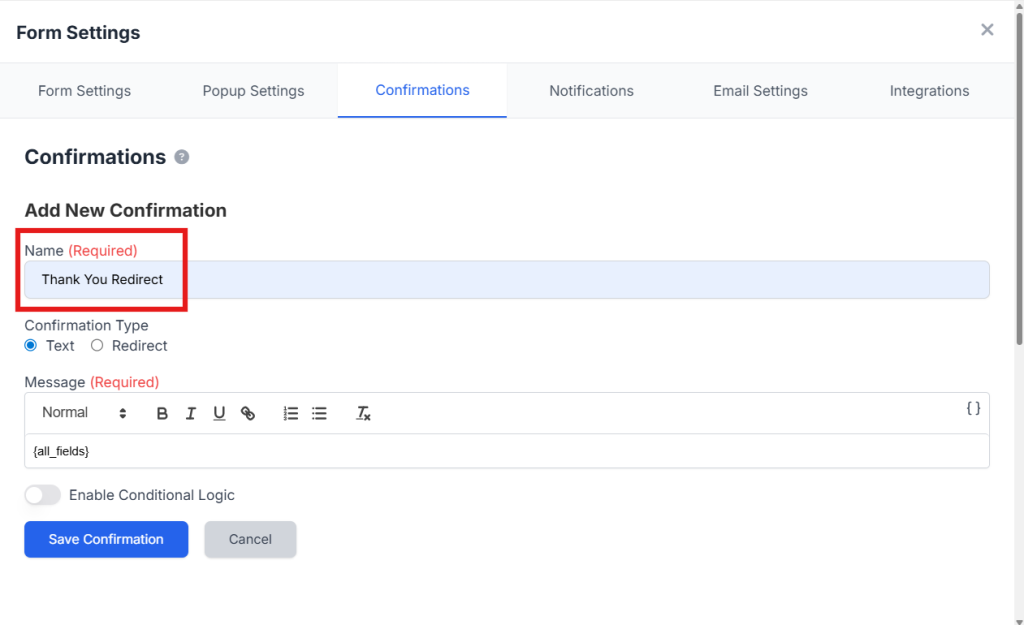Click Save Confirmation button
The height and width of the screenshot is (625, 1024).
click(x=106, y=539)
